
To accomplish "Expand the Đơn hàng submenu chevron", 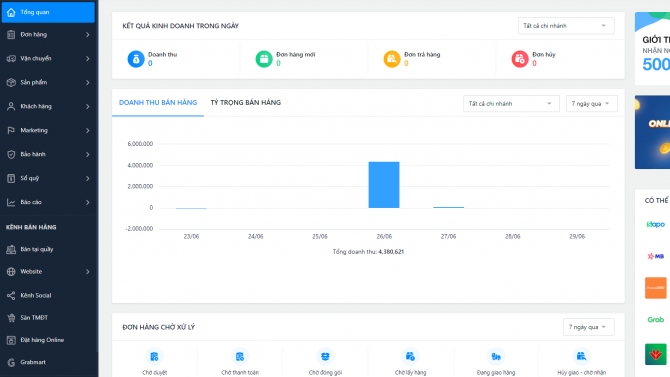I will coord(88,35).
